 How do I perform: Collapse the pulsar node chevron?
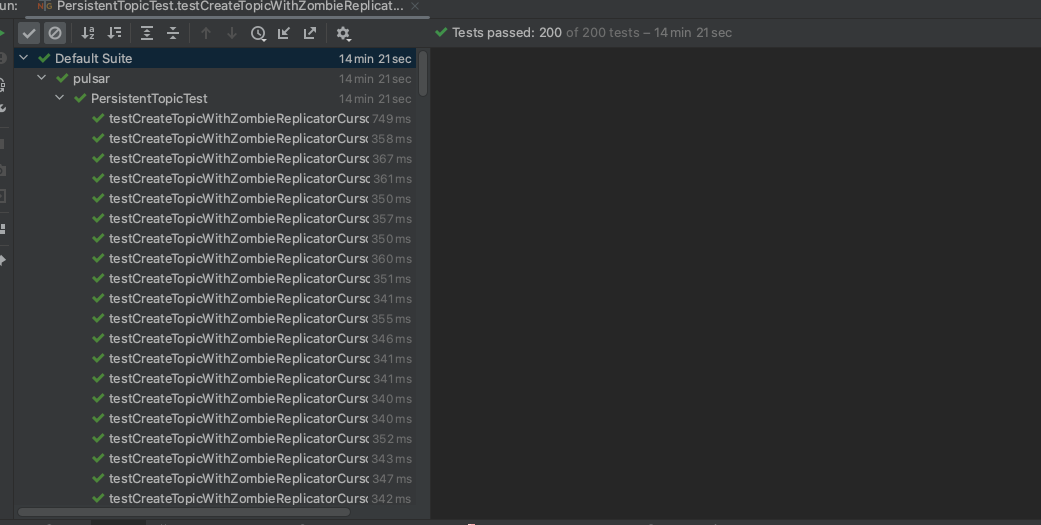pyautogui.click(x=42, y=78)
